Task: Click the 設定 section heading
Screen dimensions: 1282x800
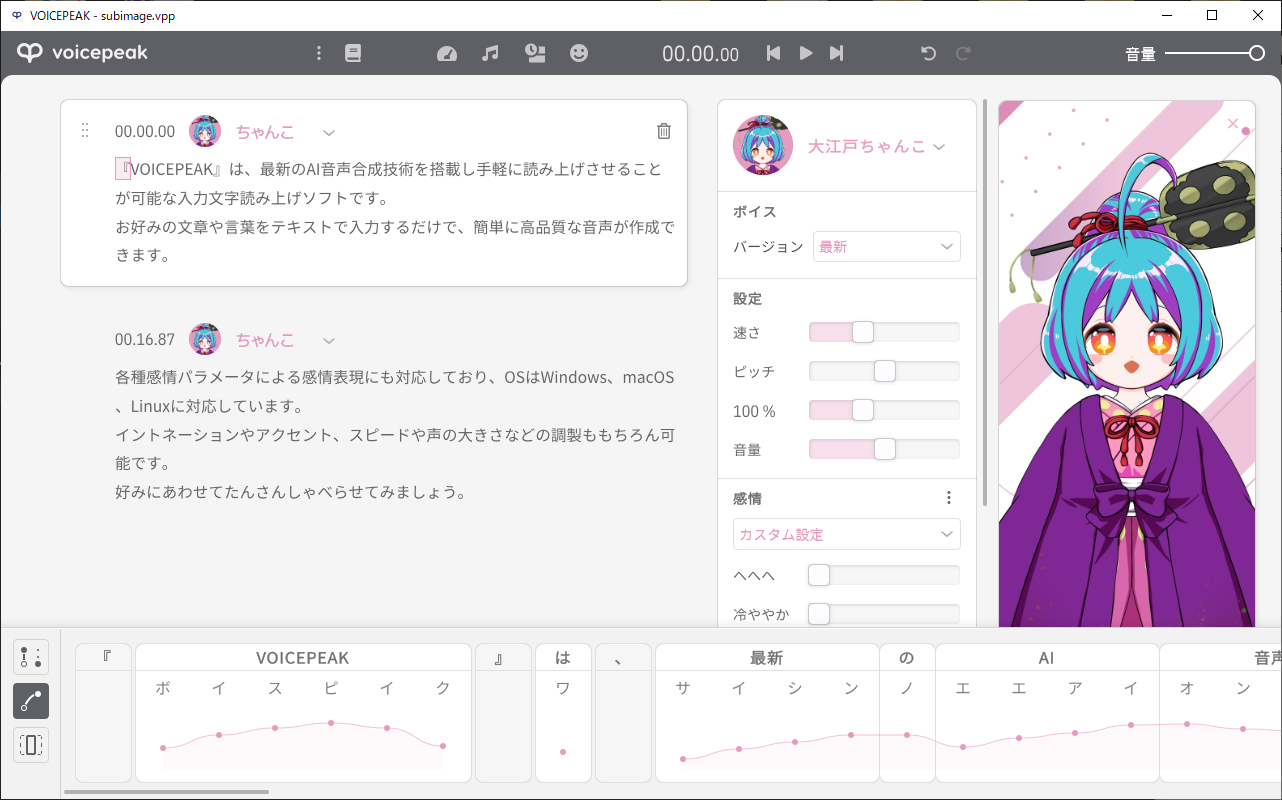Action: [747, 298]
